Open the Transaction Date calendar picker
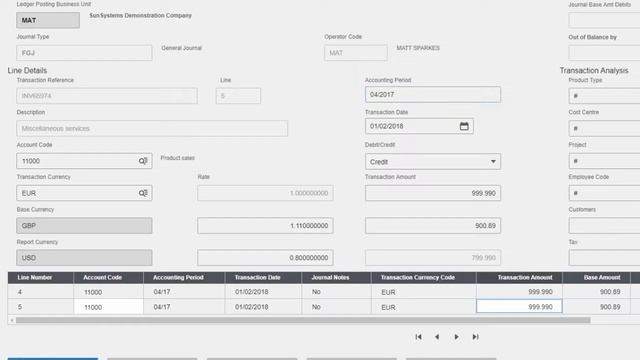Viewport: 640px width, 360px height. [x=464, y=126]
